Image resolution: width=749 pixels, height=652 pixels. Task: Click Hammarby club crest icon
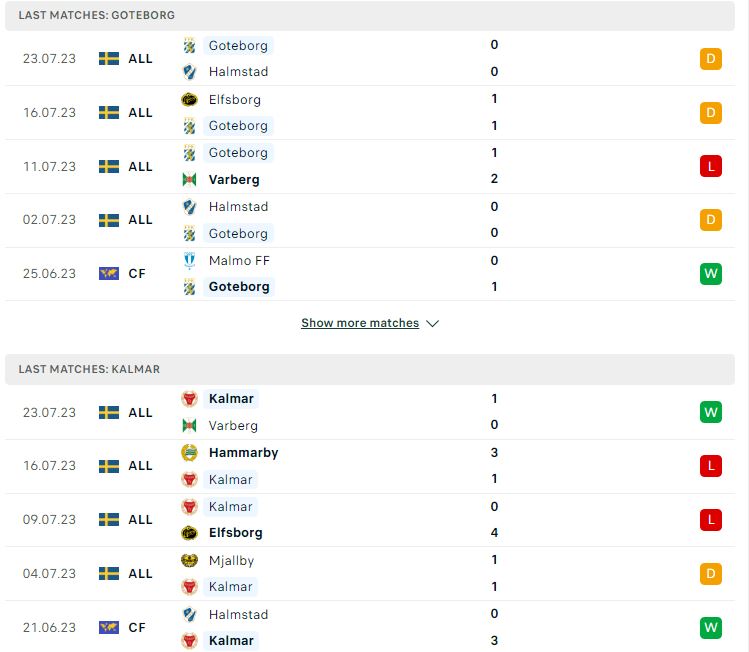click(x=189, y=452)
